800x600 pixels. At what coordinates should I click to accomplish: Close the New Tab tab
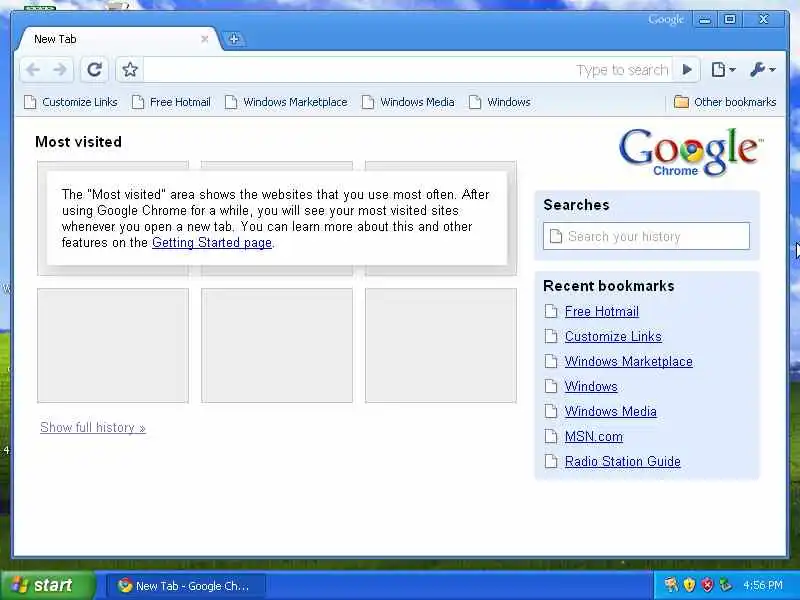click(205, 39)
